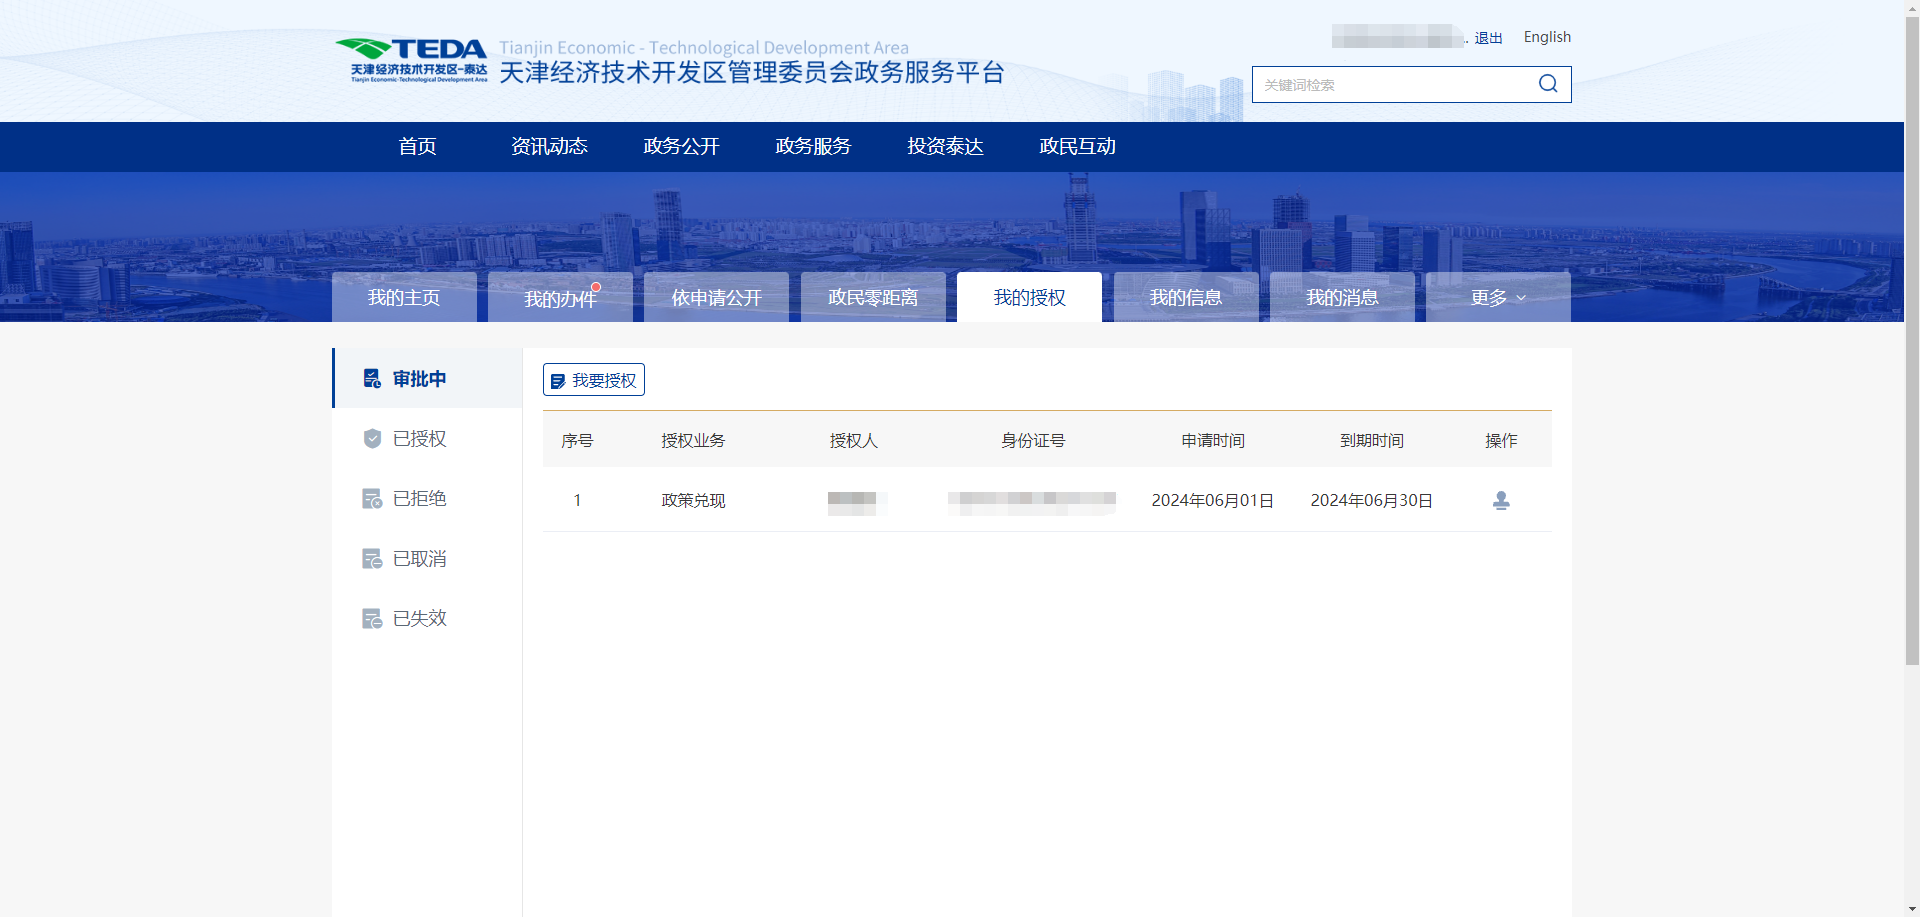Select 已取消 in the sidebar
Viewport: 1920px width, 917px height.
coord(428,558)
